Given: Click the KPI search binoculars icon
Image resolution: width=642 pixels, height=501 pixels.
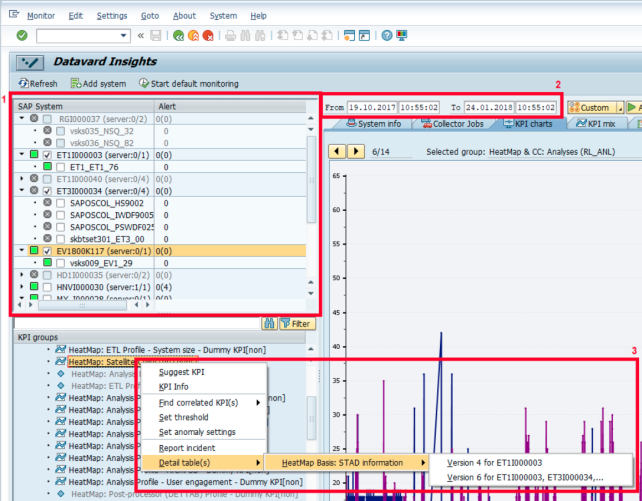Looking at the screenshot, I should click(269, 324).
